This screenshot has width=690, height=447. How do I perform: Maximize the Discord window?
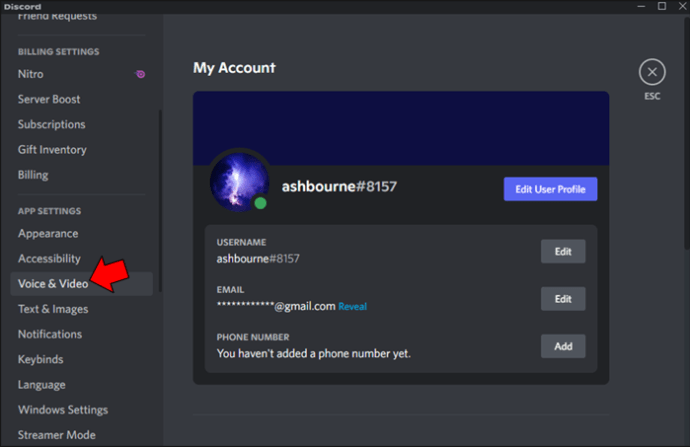pos(661,6)
